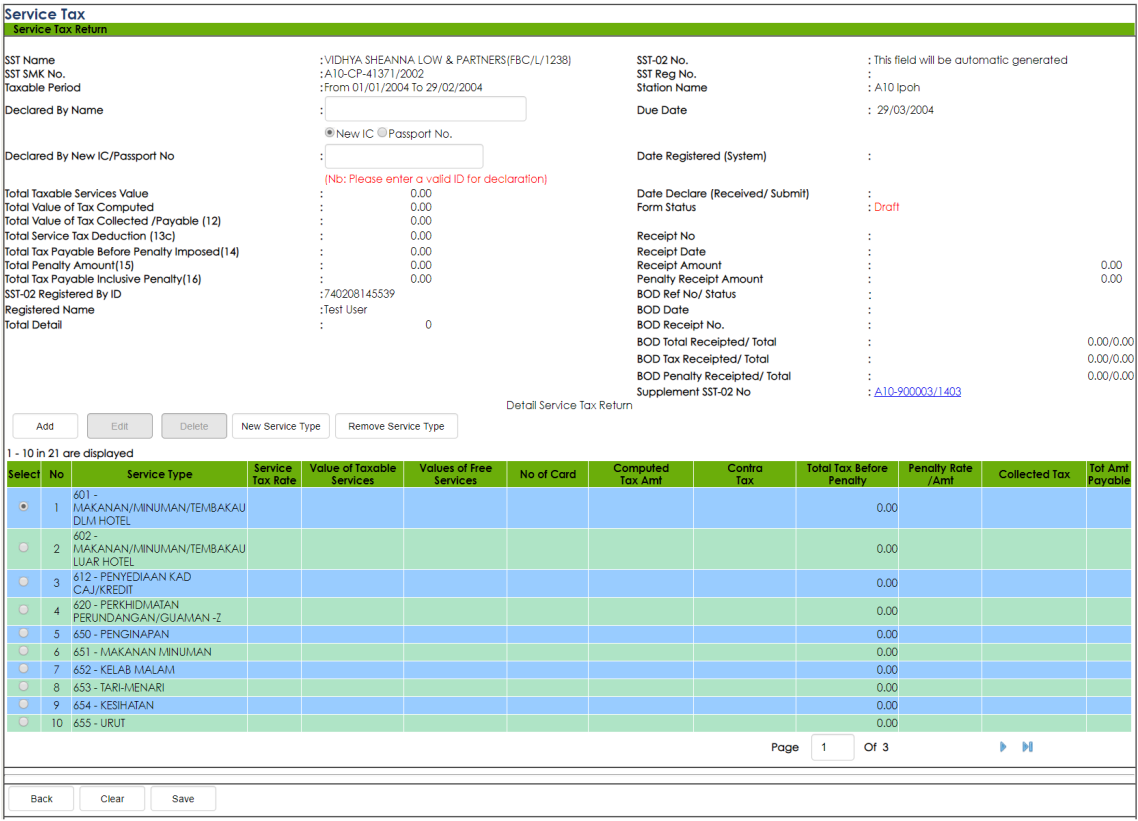Click the Service Type column header
Image resolution: width=1138 pixels, height=821 pixels.
click(x=159, y=474)
